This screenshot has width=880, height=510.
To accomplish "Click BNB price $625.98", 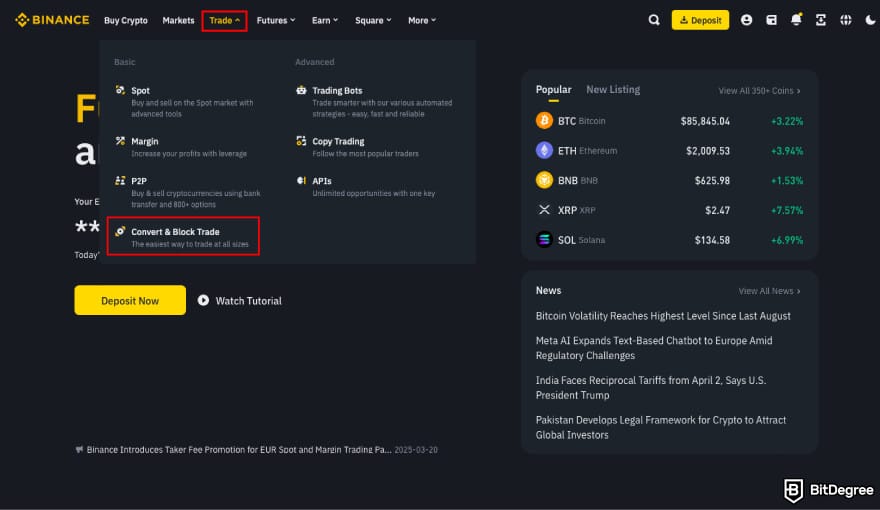I will click(712, 180).
